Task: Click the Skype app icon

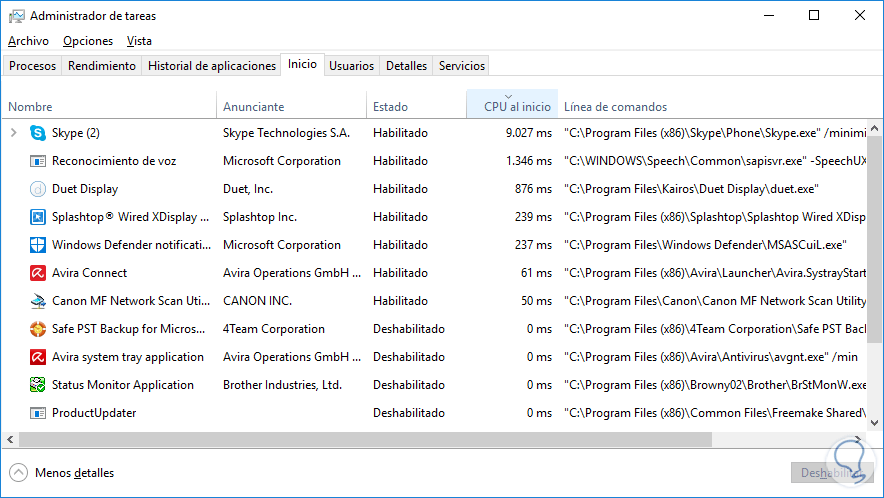Action: pyautogui.click(x=38, y=133)
